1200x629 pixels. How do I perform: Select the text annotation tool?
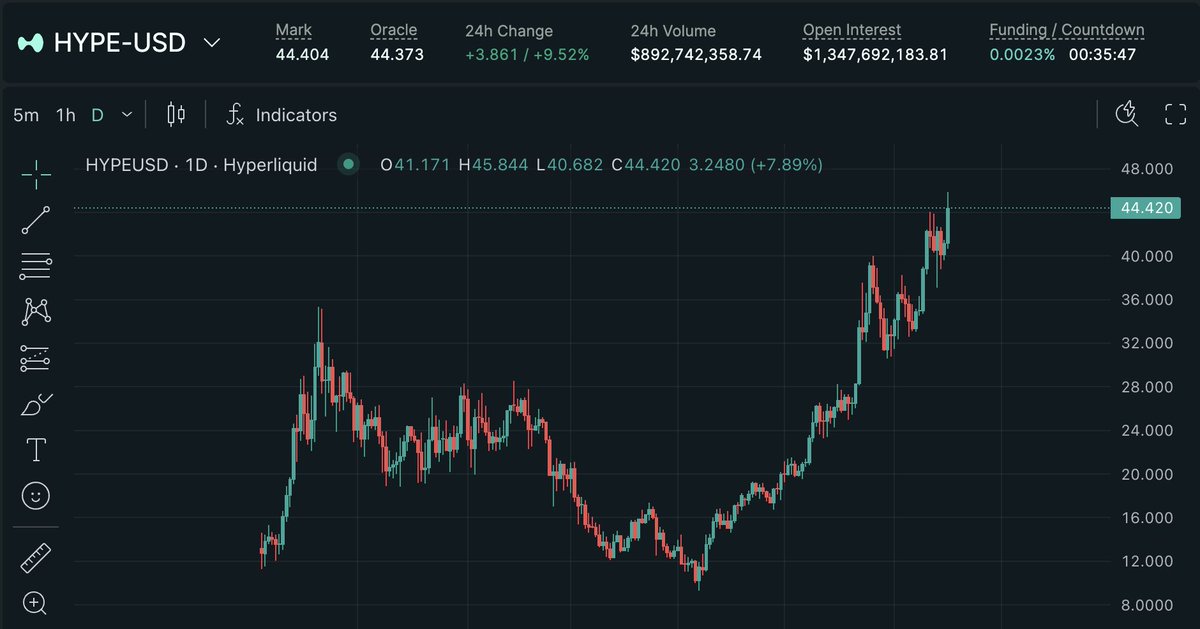coord(35,449)
